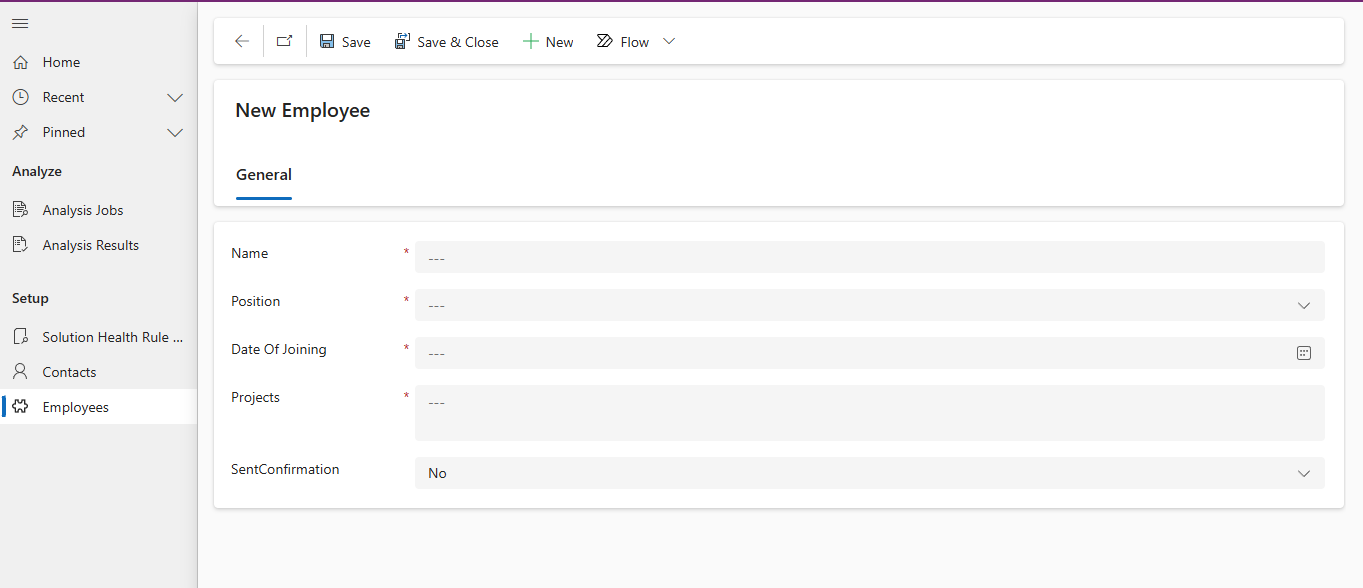Click the Save & Close icon
Screen dimensions: 1363x588
[402, 41]
